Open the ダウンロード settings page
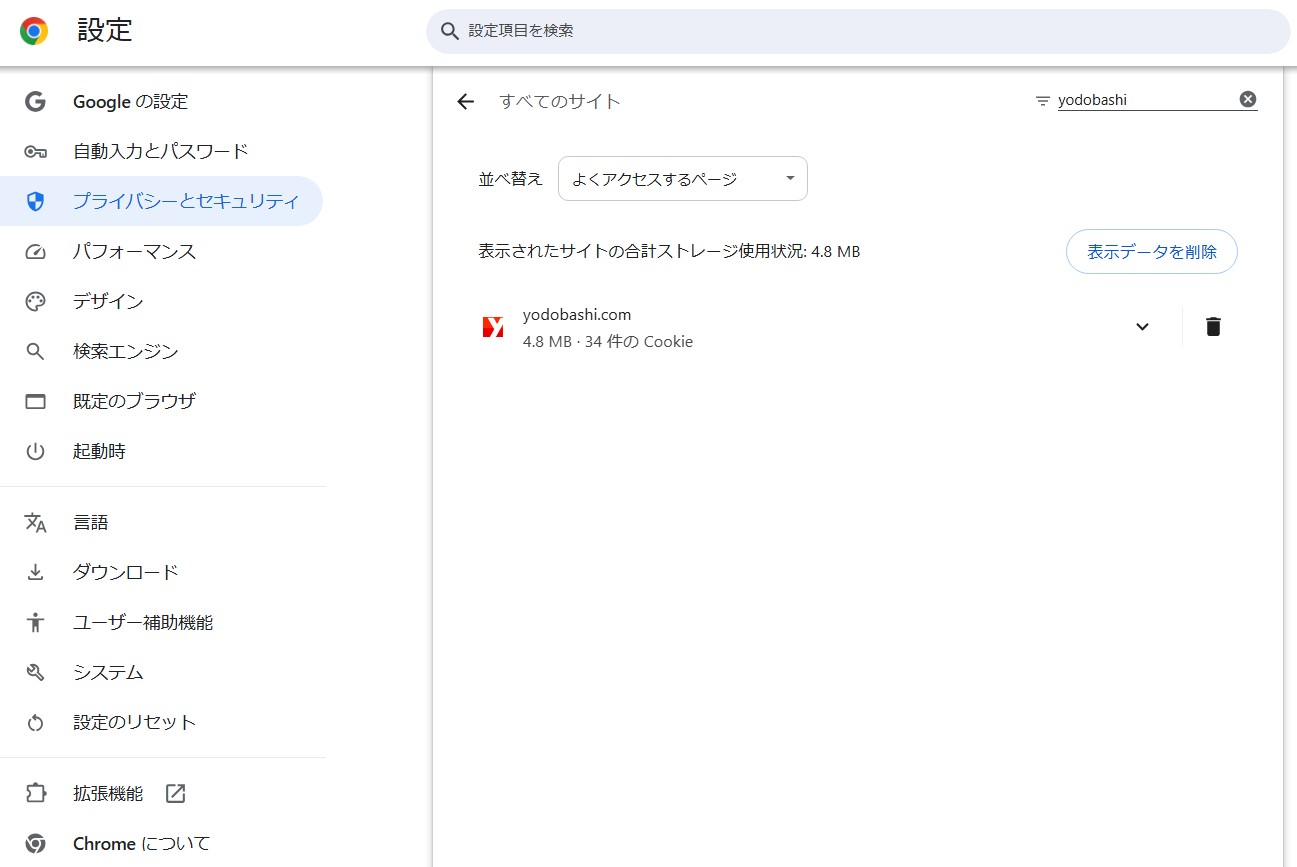This screenshot has height=867, width=1297. 125,572
